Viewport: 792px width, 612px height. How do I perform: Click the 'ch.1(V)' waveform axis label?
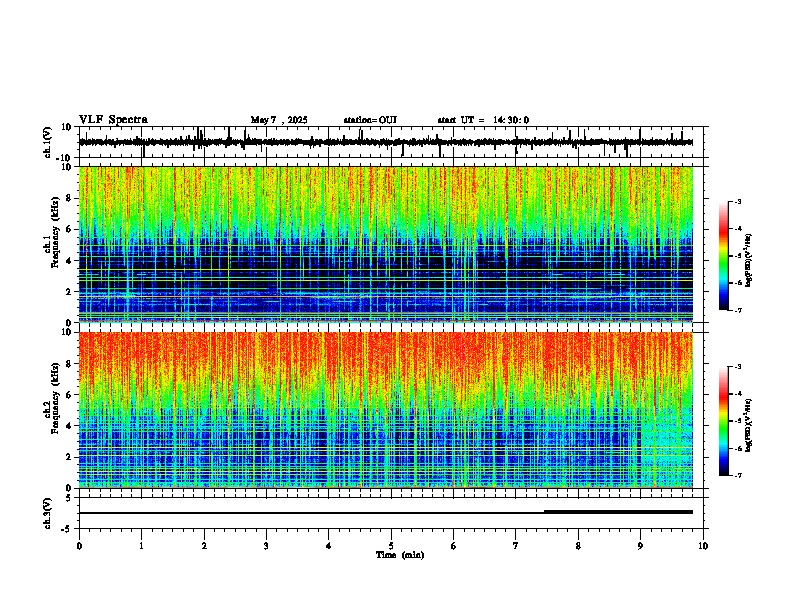pos(49,142)
